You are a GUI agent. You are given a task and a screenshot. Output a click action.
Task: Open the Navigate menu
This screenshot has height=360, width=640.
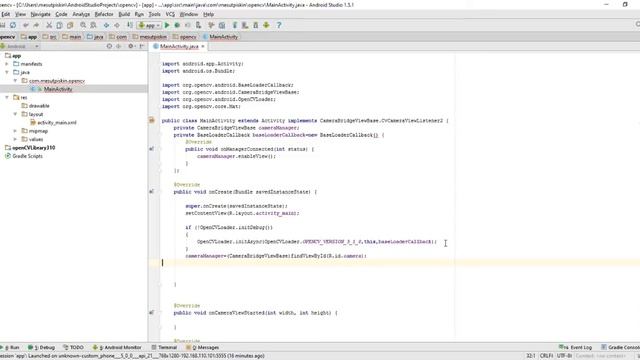click(40, 14)
